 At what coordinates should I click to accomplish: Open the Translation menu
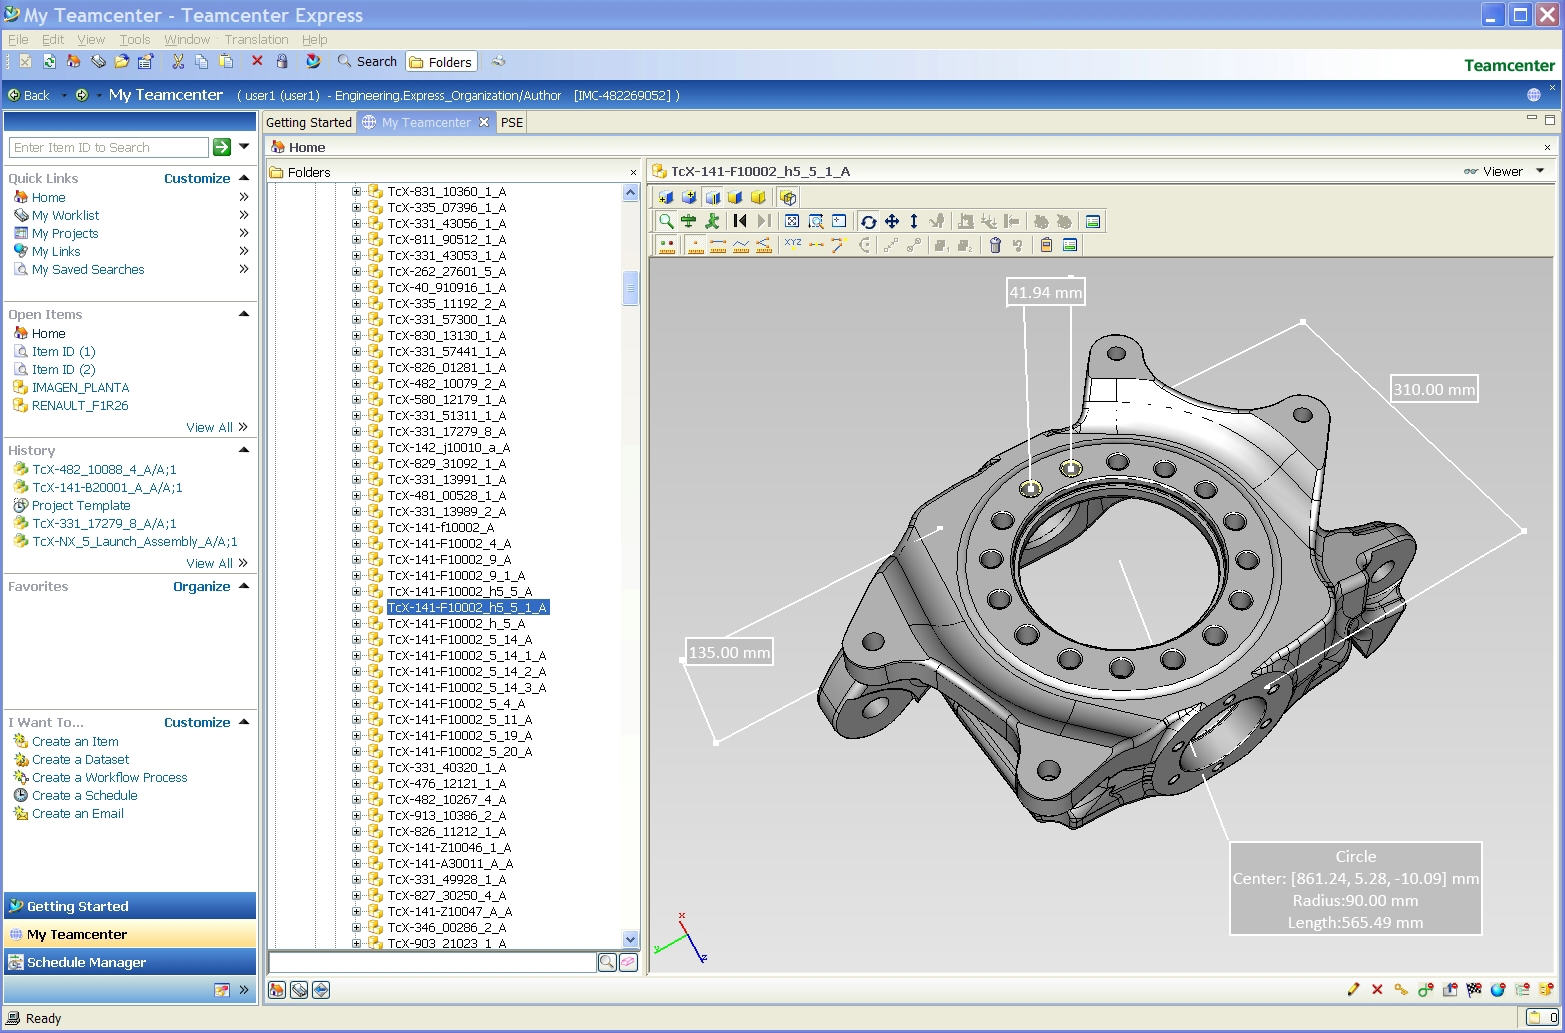(x=256, y=40)
